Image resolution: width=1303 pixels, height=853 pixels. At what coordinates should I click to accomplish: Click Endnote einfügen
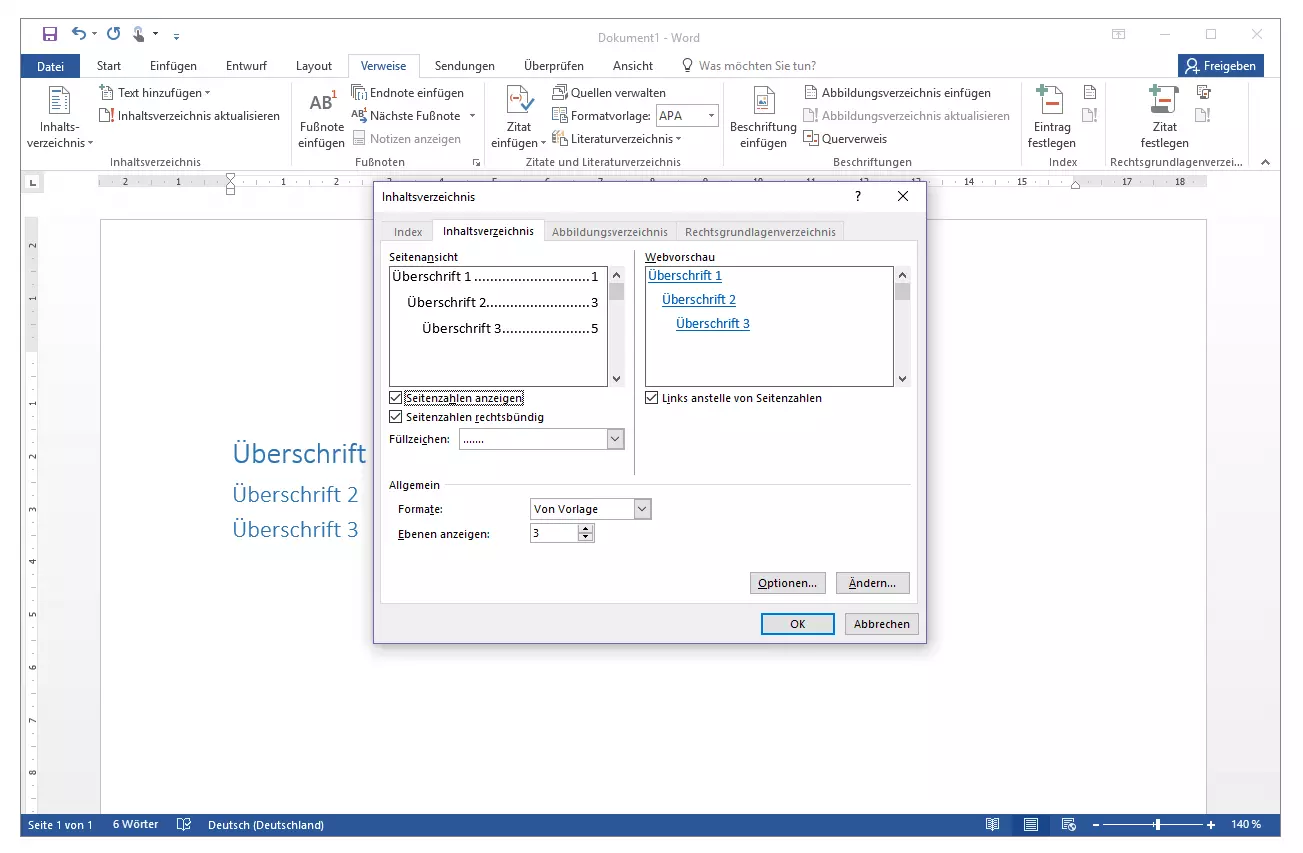(408, 93)
